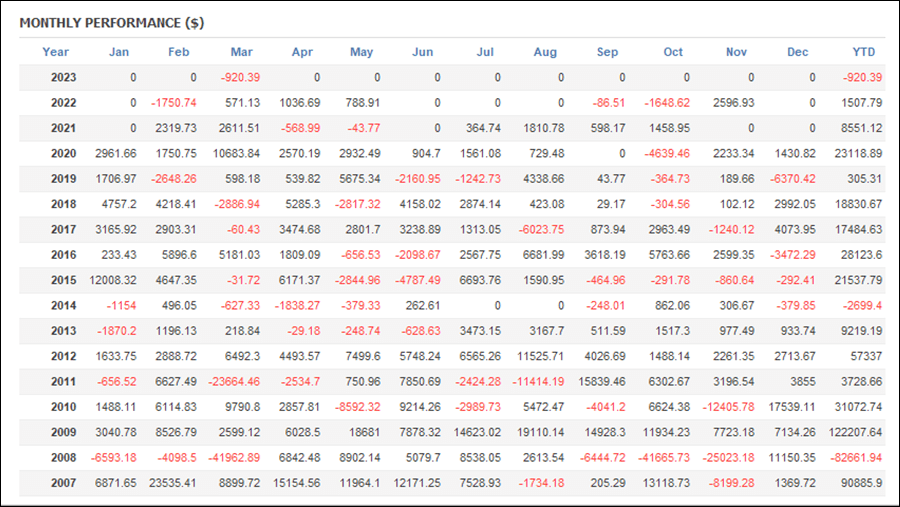Click the Jan column header
Viewport: 900px width, 507px height.
coord(119,52)
